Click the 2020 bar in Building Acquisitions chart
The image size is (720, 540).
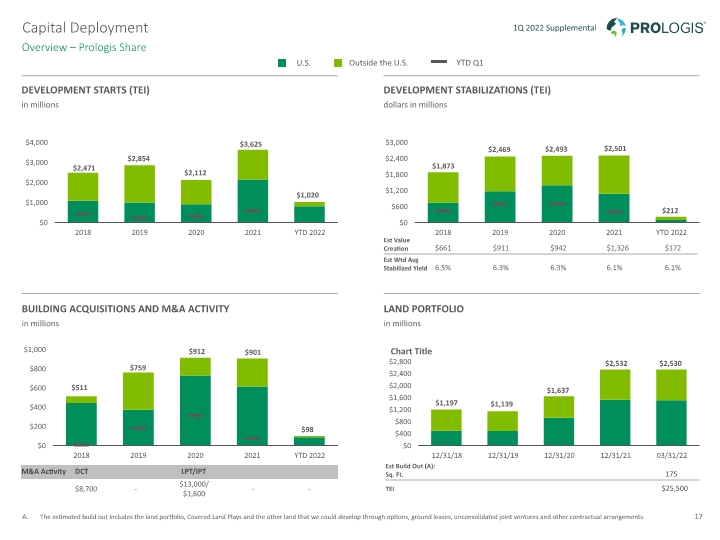[195, 402]
